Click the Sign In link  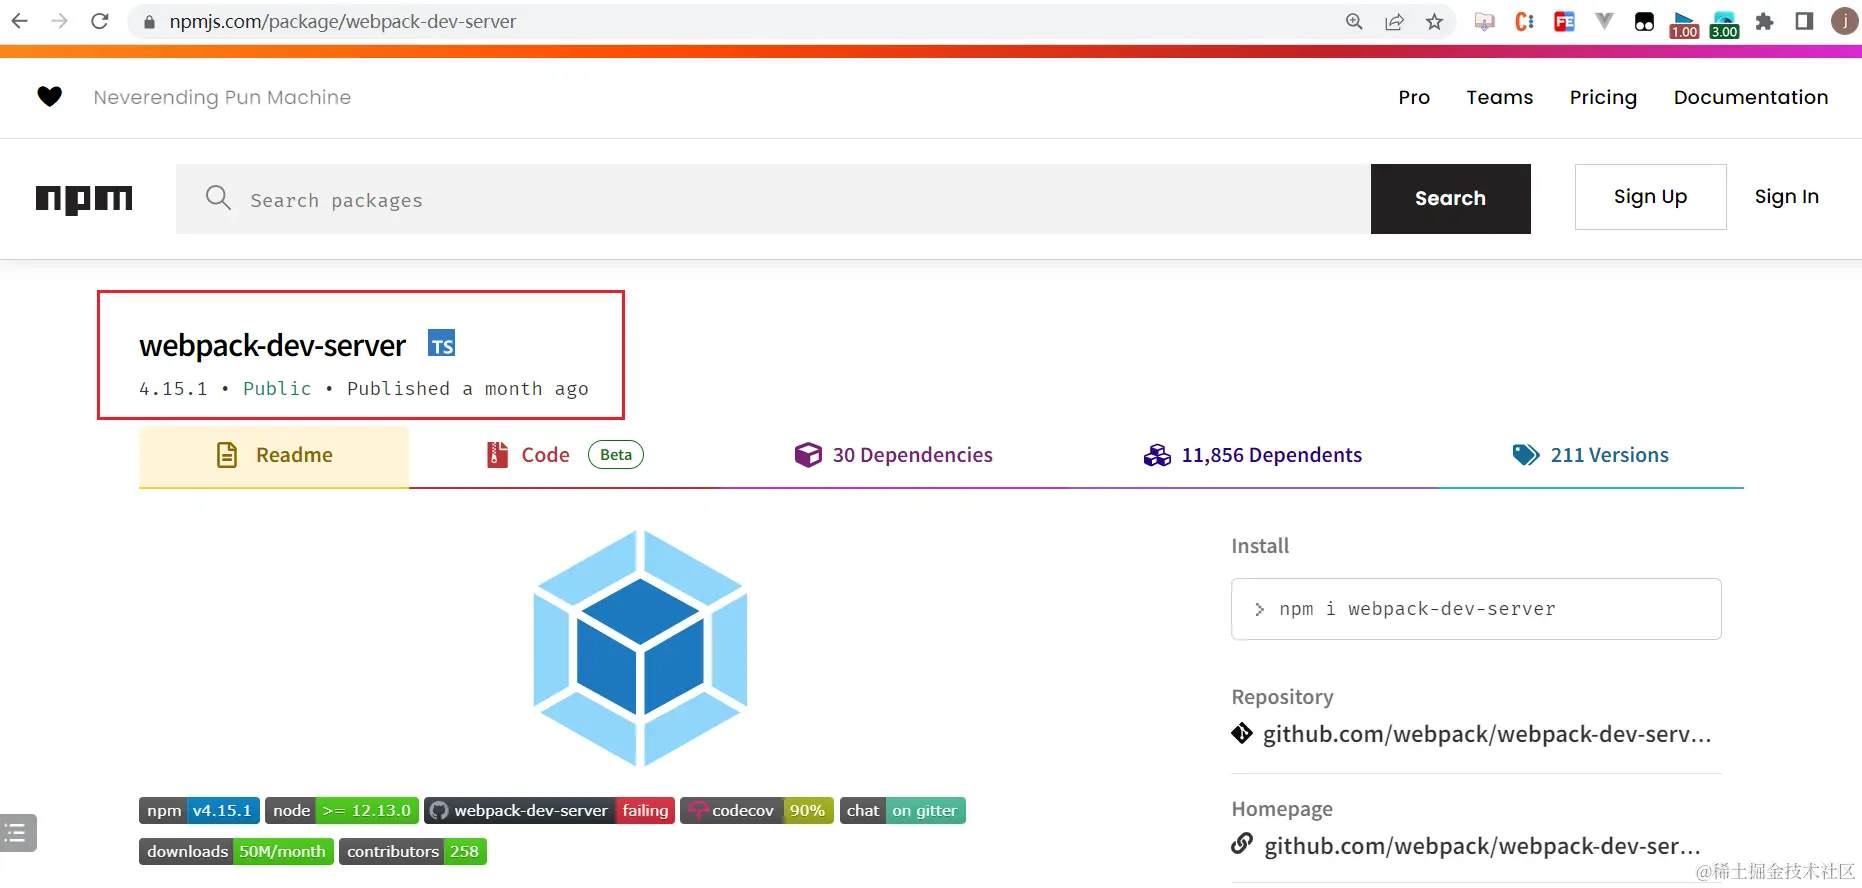click(1786, 197)
